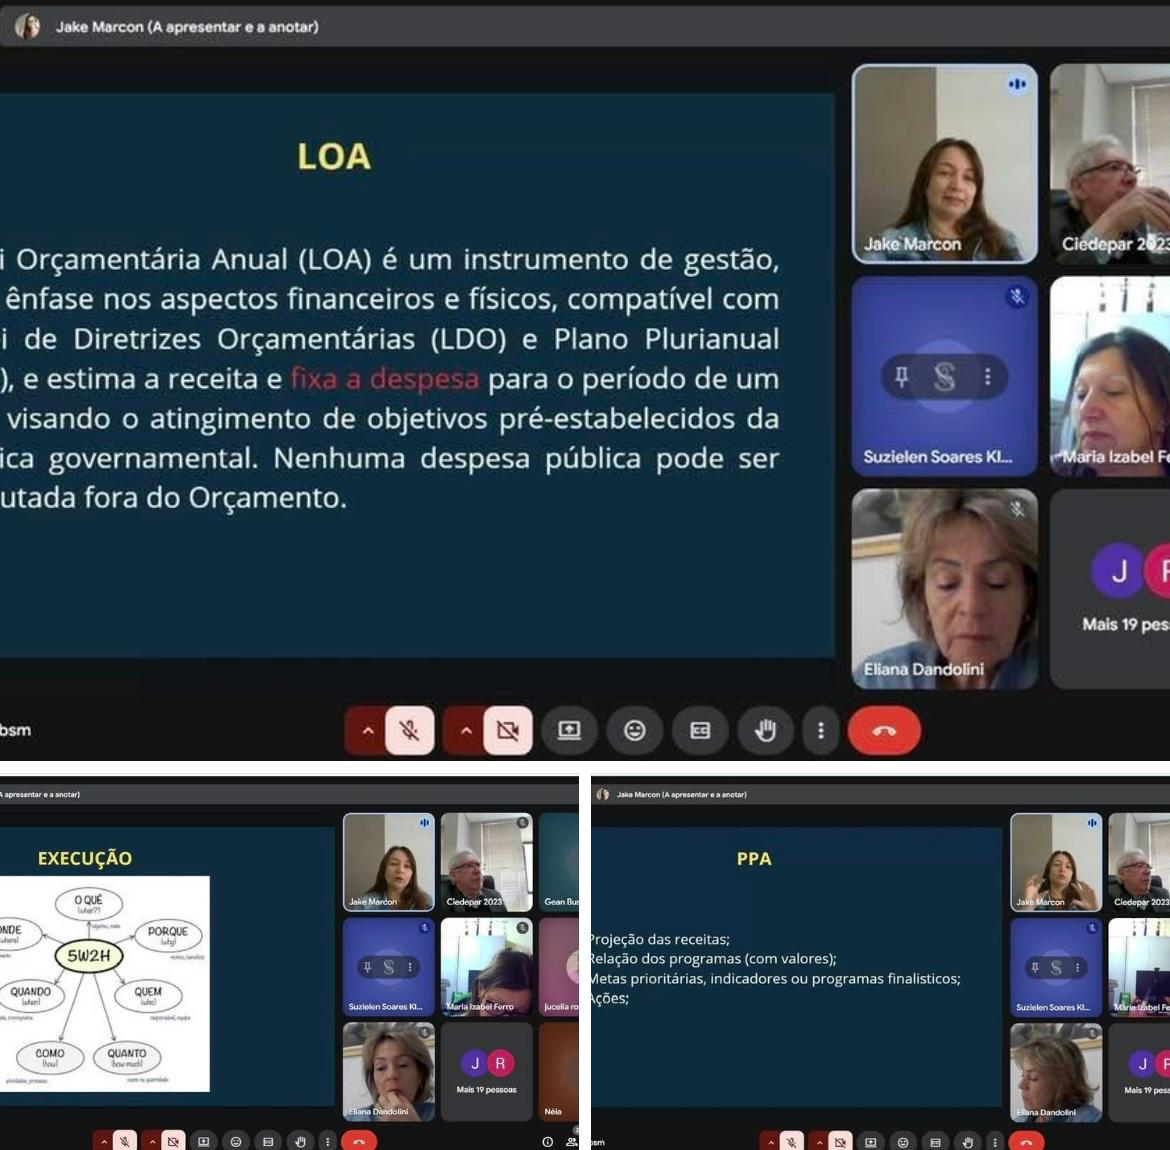Turn on captions in the PPA screenshot
The height and width of the screenshot is (1150, 1170).
(x=935, y=1141)
